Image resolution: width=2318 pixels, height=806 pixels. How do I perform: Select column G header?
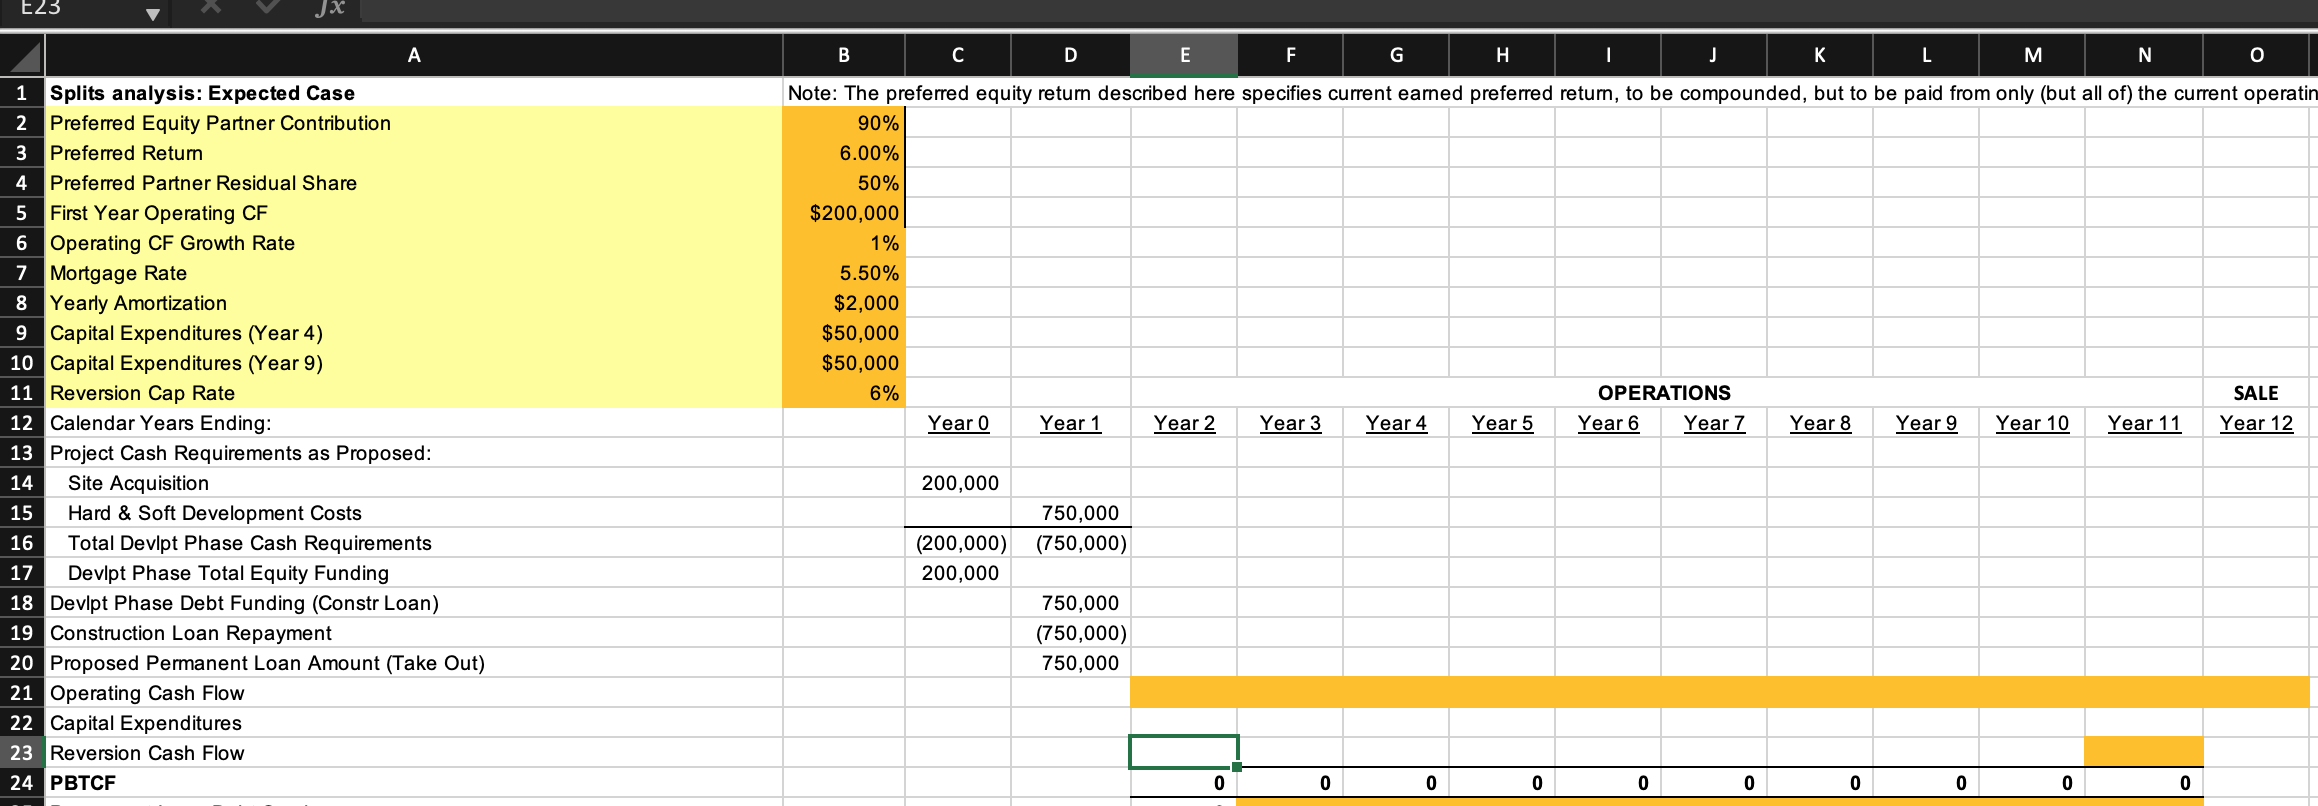pos(1397,55)
